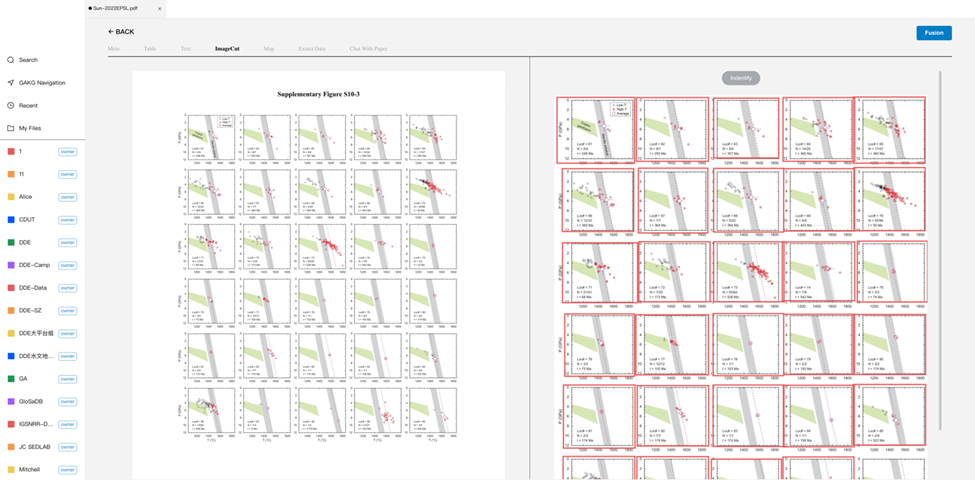Select the red '1' folder color icon
975x480 pixels.
[x=11, y=152]
